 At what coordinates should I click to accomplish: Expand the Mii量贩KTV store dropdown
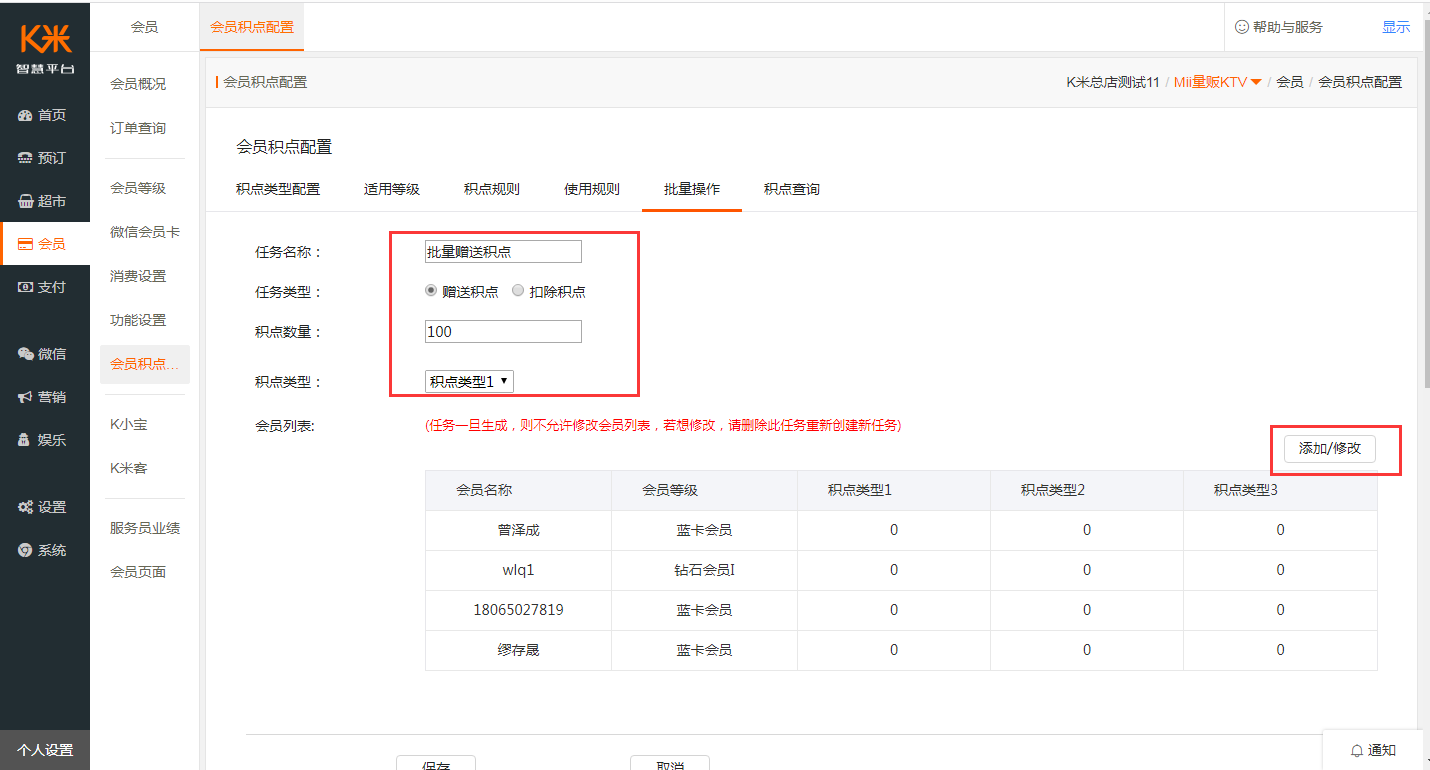1217,82
